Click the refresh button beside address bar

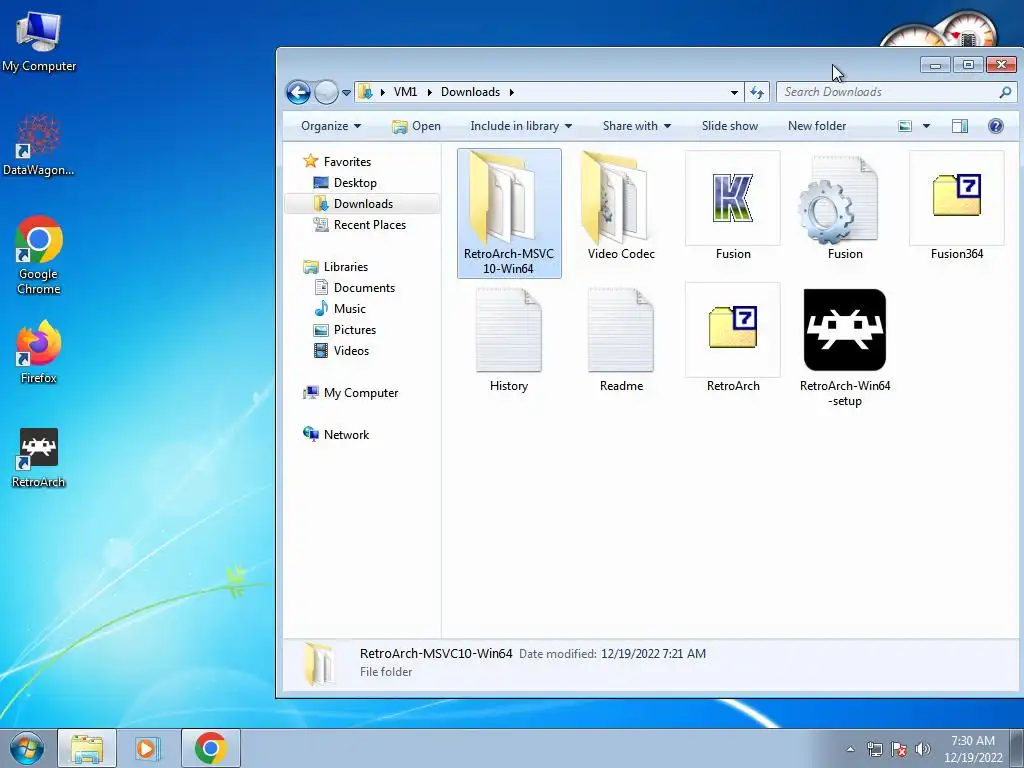point(758,92)
